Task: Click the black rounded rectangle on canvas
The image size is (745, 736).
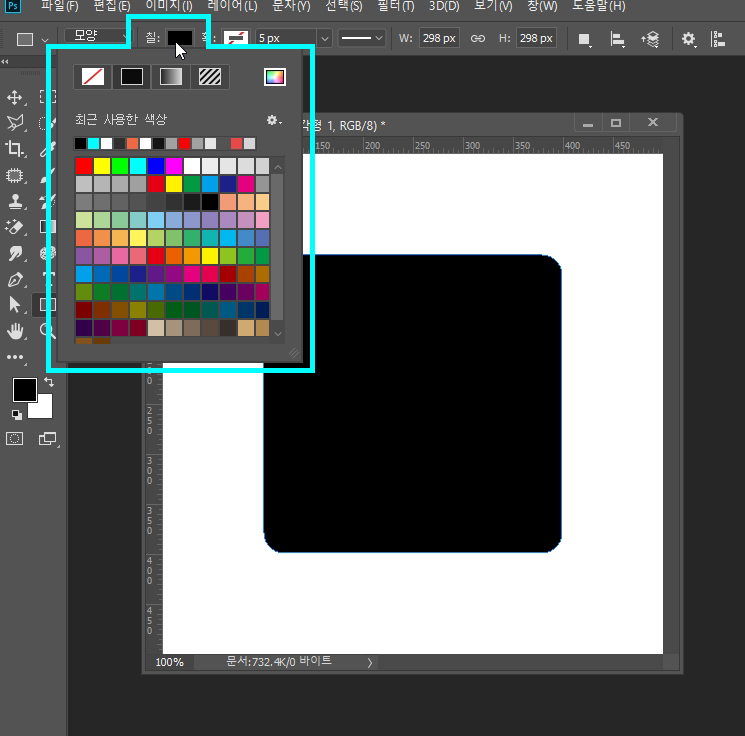Action: pyautogui.click(x=412, y=404)
